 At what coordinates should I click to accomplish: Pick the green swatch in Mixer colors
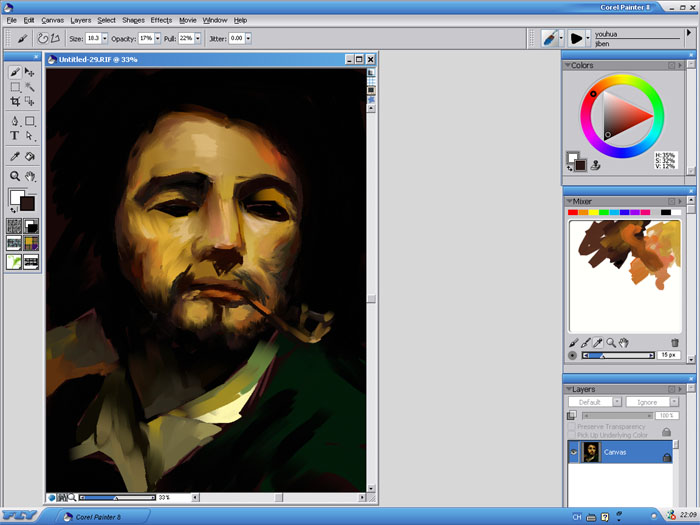tap(604, 212)
